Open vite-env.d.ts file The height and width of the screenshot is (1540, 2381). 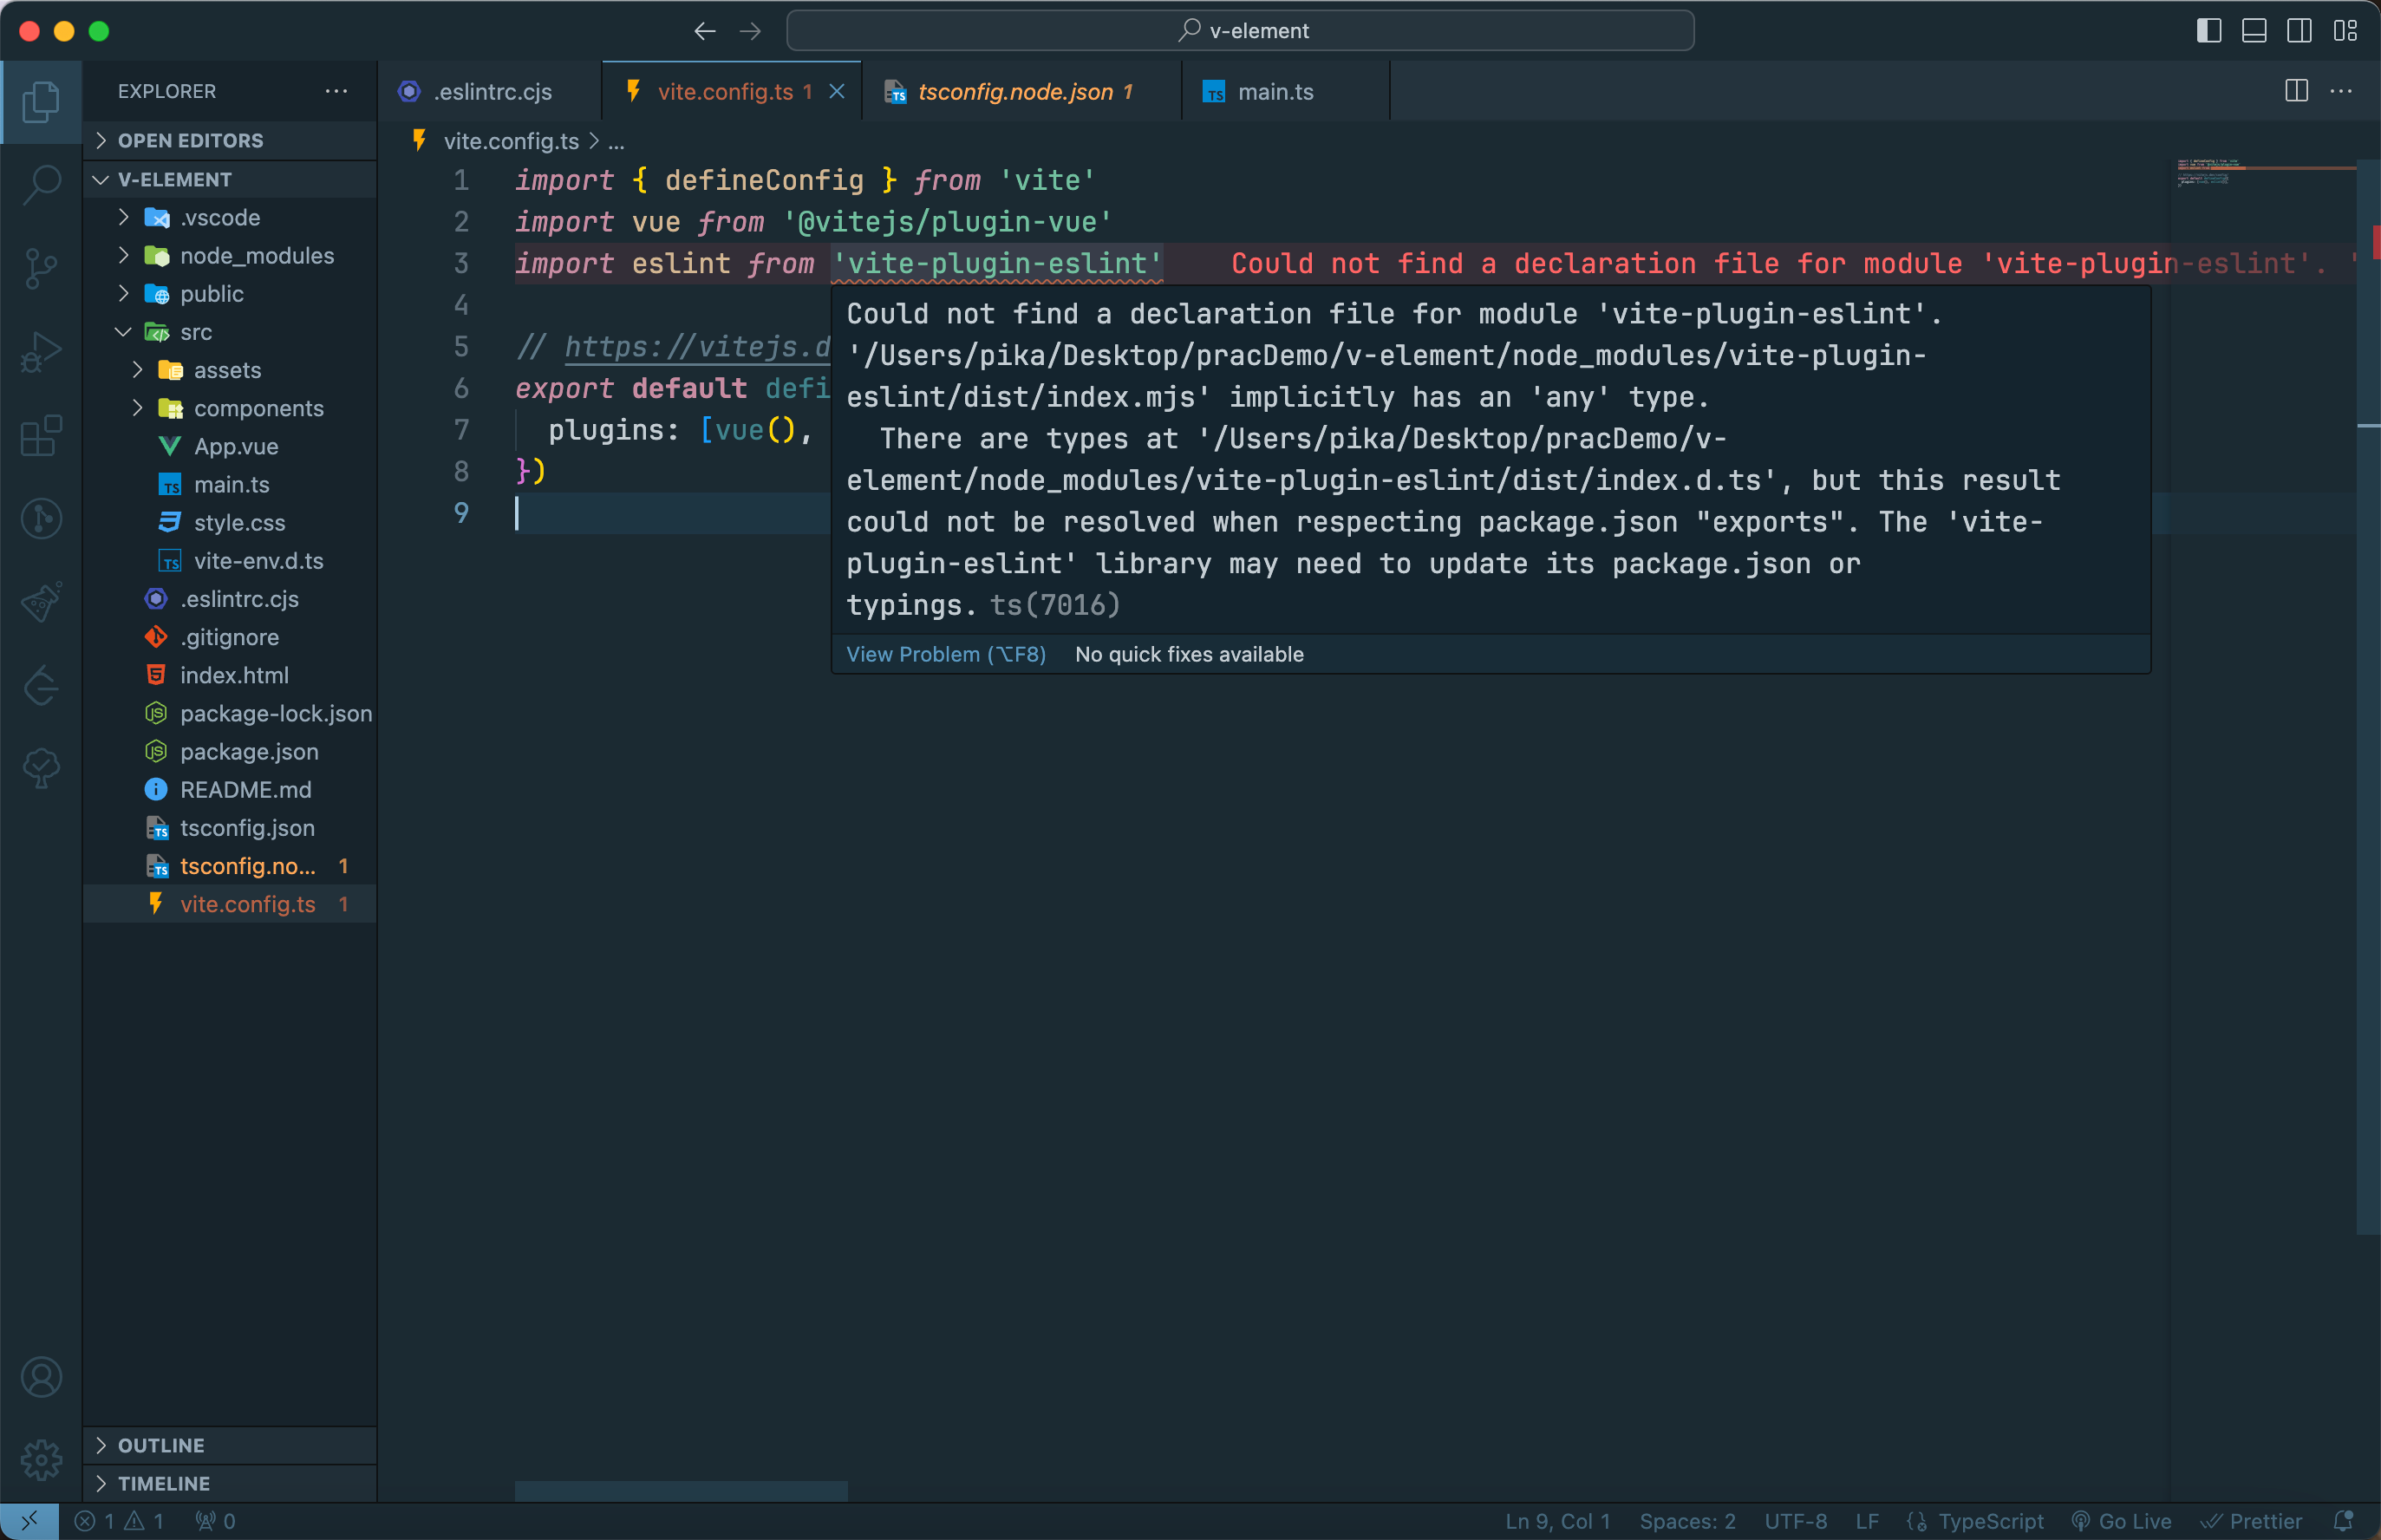click(230, 560)
